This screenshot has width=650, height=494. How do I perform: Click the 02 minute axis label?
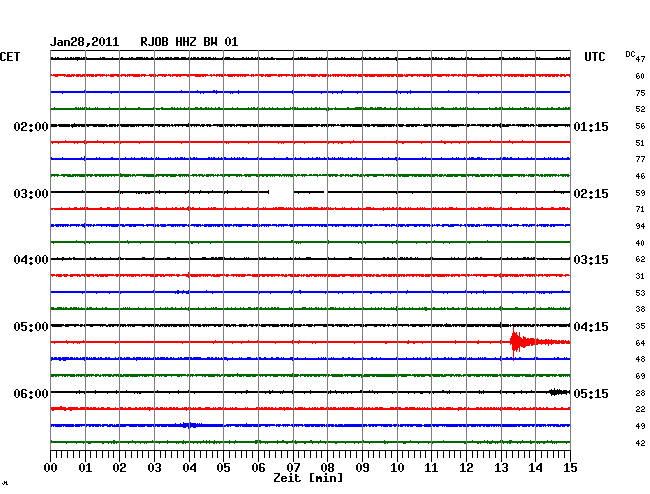tap(119, 468)
